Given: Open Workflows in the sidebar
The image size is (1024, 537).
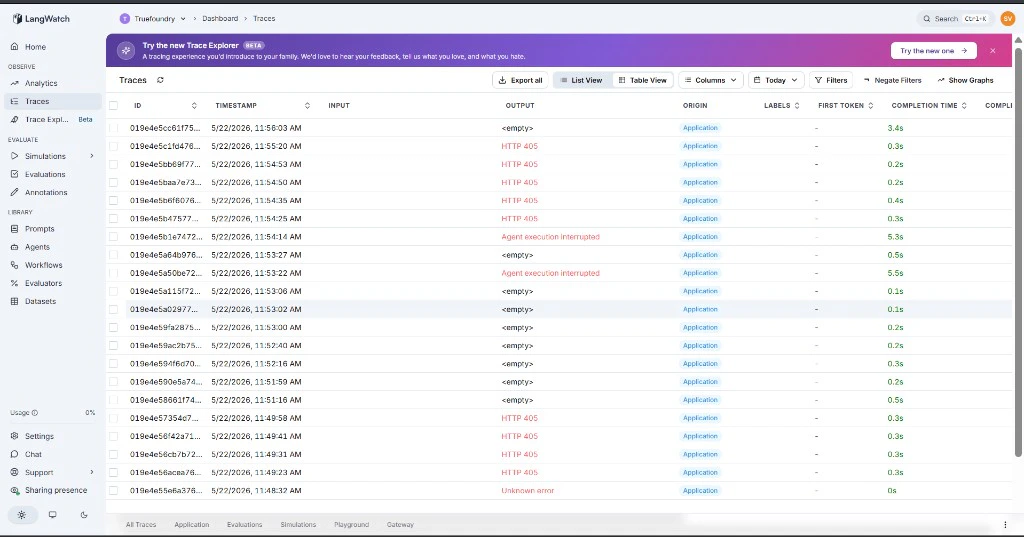Looking at the screenshot, I should [43, 265].
